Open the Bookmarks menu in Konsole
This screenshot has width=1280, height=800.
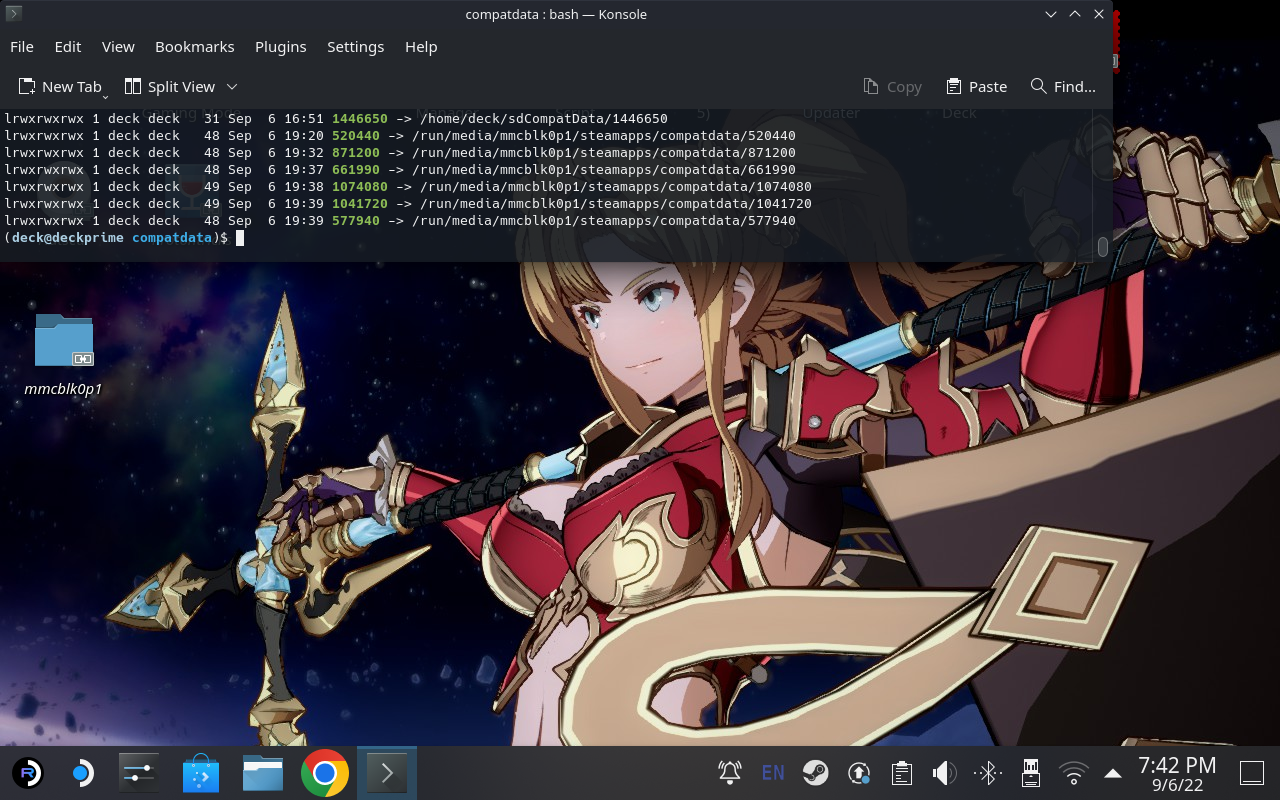[194, 46]
